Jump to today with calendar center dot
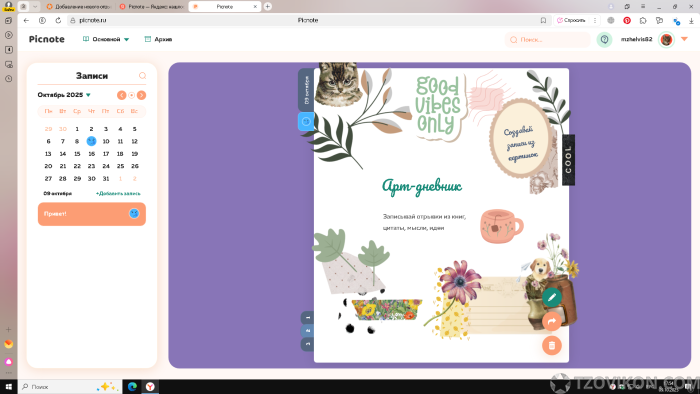This screenshot has width=700, height=394. (132, 95)
